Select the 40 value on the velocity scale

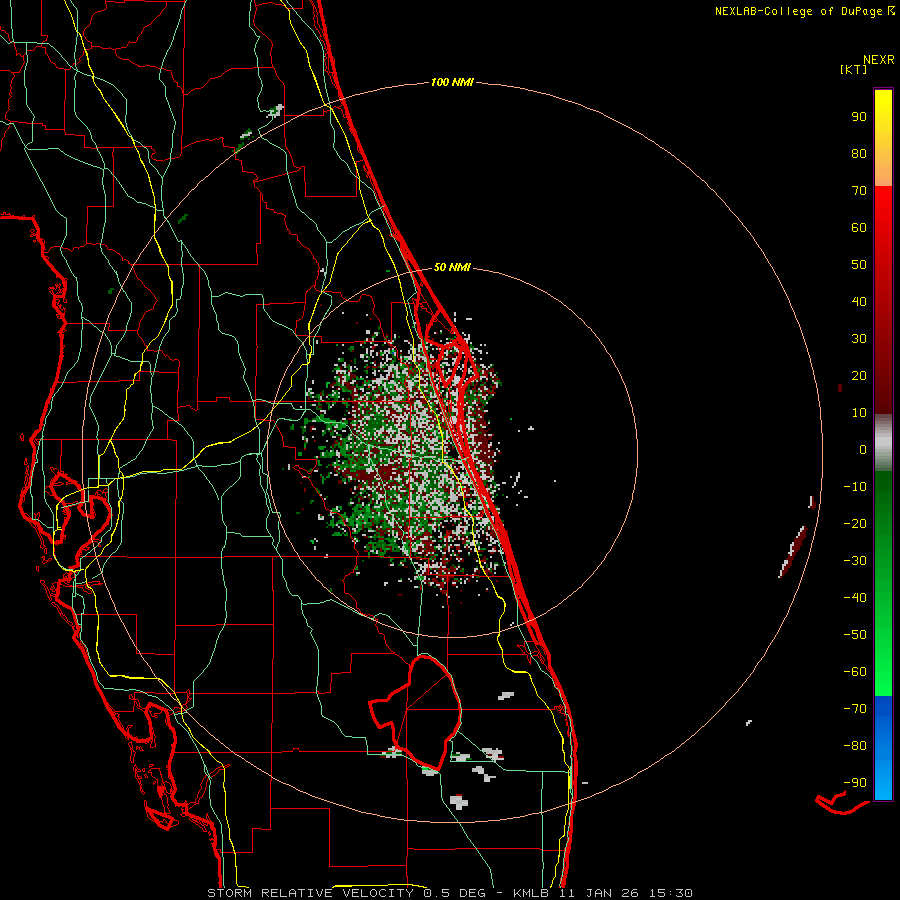[859, 301]
